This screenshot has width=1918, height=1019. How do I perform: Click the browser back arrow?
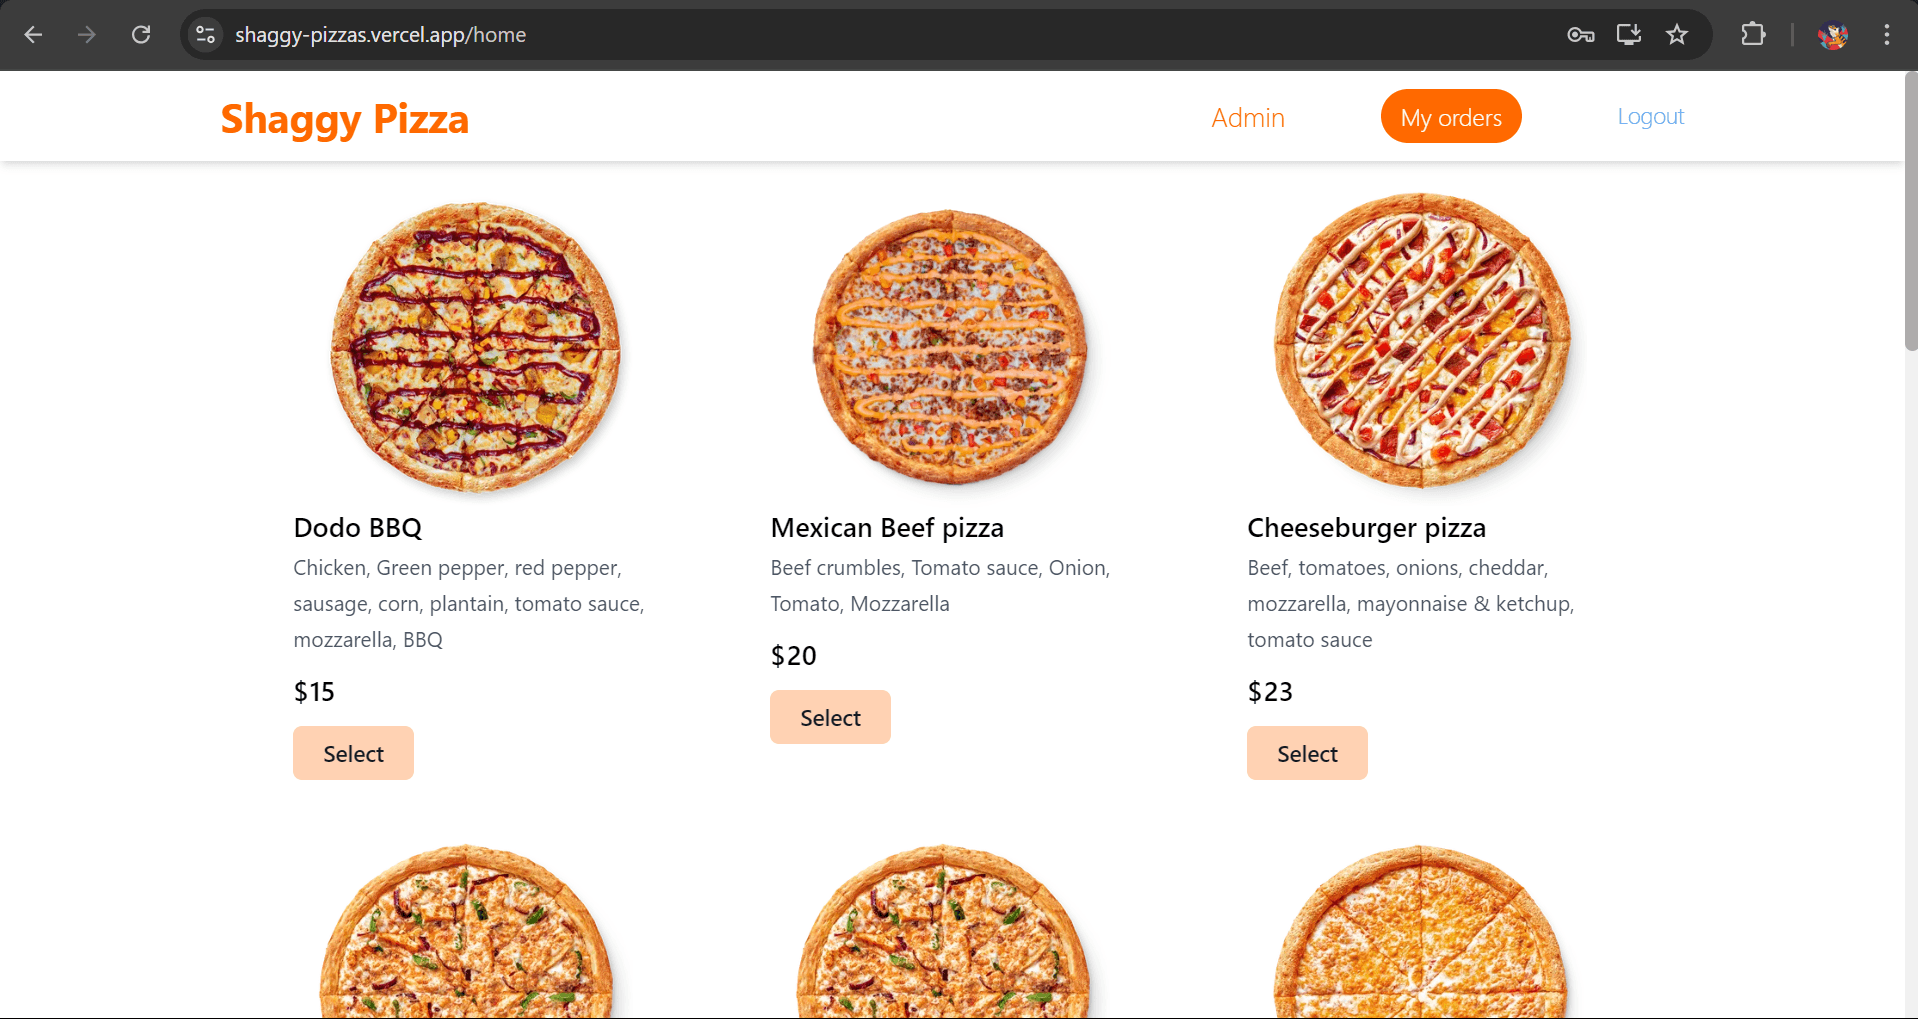(x=33, y=35)
